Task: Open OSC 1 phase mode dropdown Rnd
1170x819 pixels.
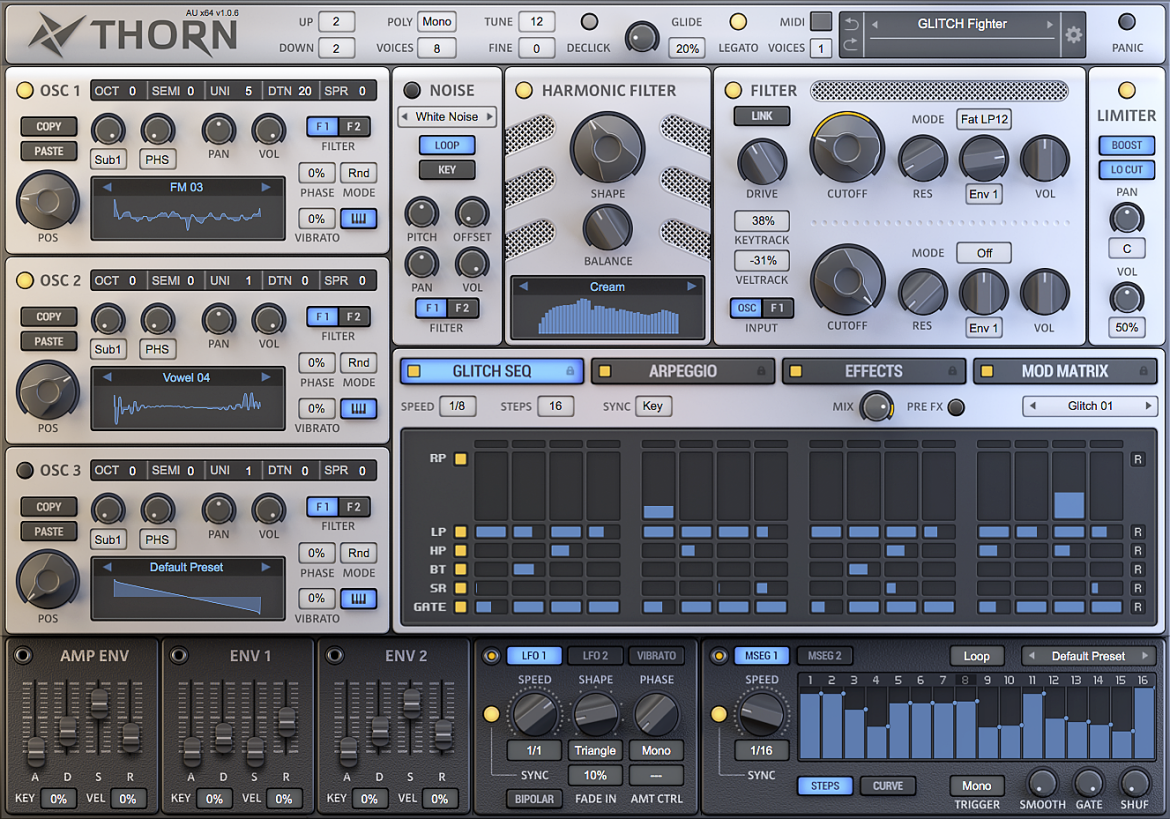Action: 359,173
